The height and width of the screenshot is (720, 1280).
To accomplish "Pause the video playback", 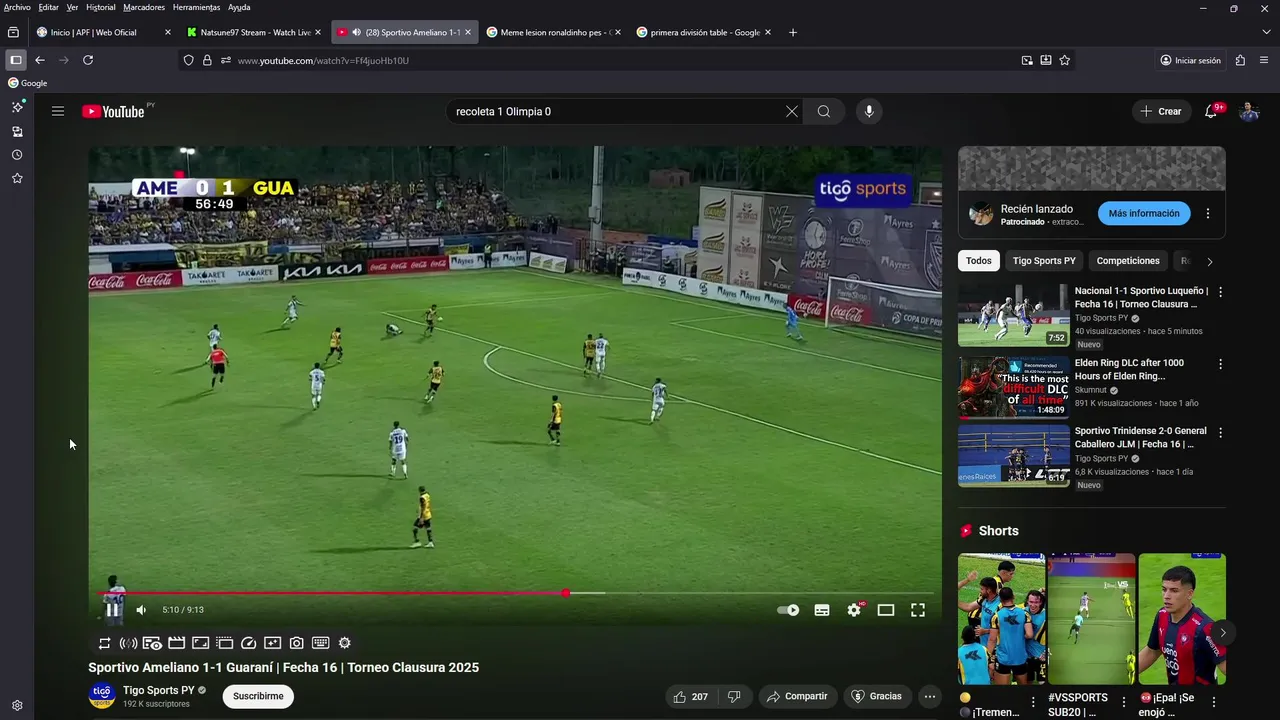I will point(113,610).
